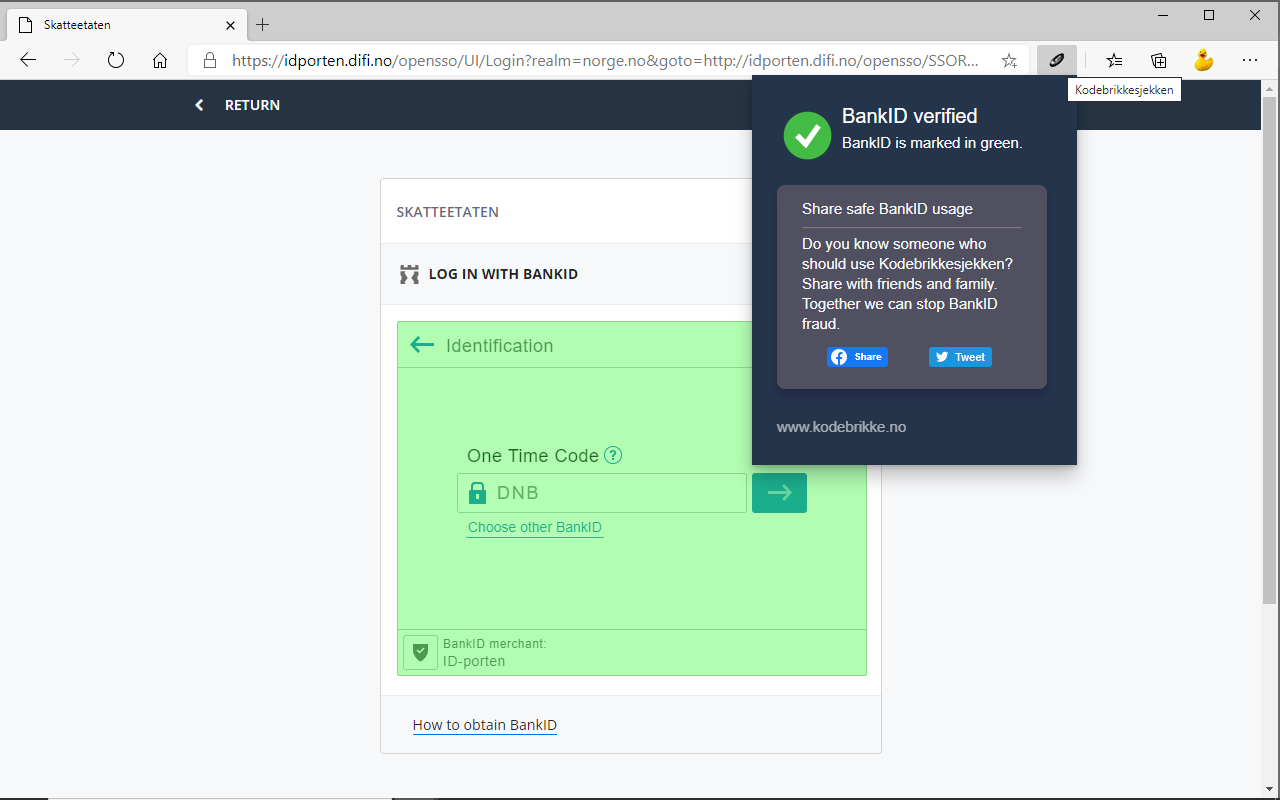The image size is (1280, 800).
Task: Maximize the browser window
Action: click(x=1209, y=15)
